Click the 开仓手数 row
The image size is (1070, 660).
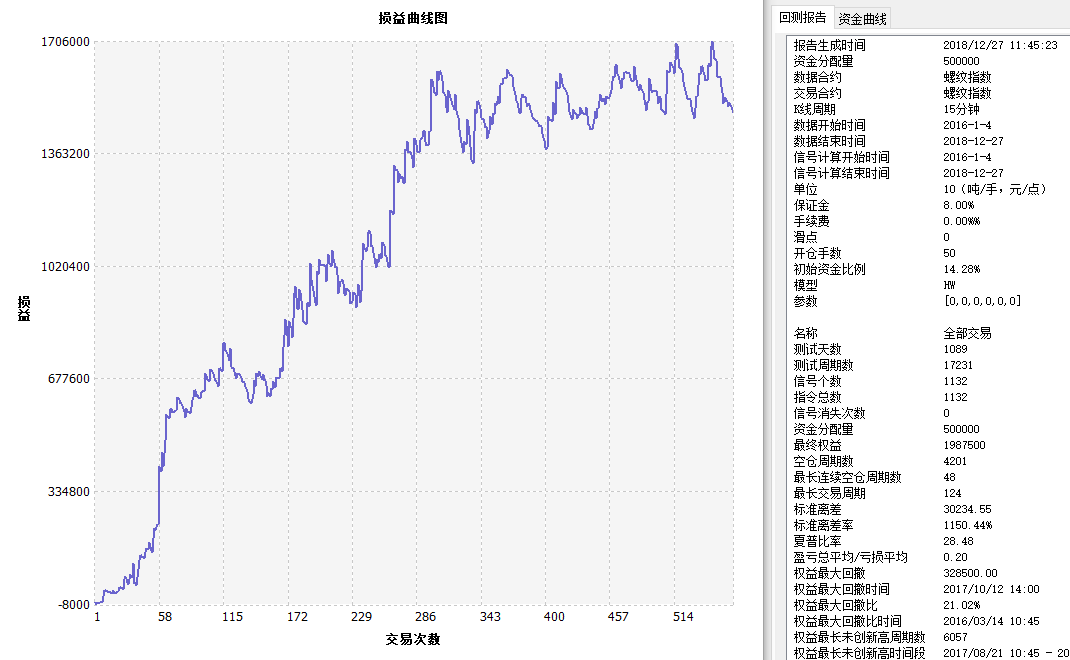[x=817, y=253]
